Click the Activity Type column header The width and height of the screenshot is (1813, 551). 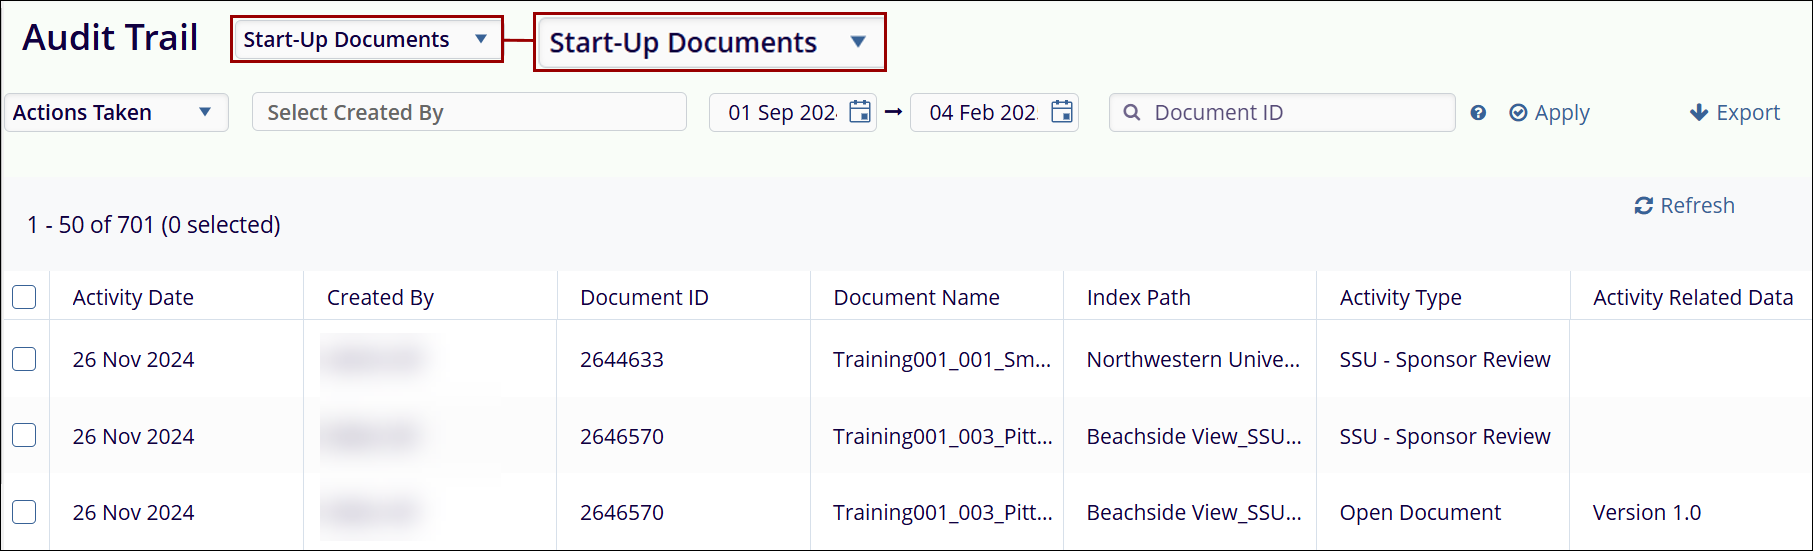[1400, 298]
